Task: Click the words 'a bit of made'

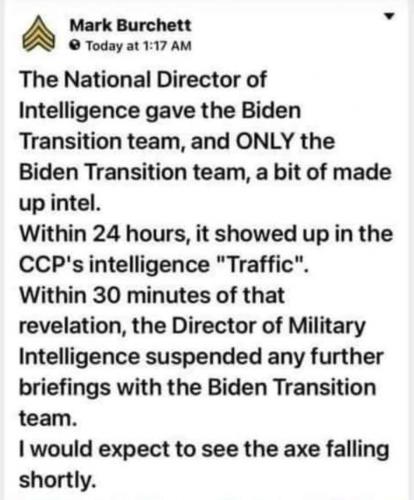Action: [324, 172]
